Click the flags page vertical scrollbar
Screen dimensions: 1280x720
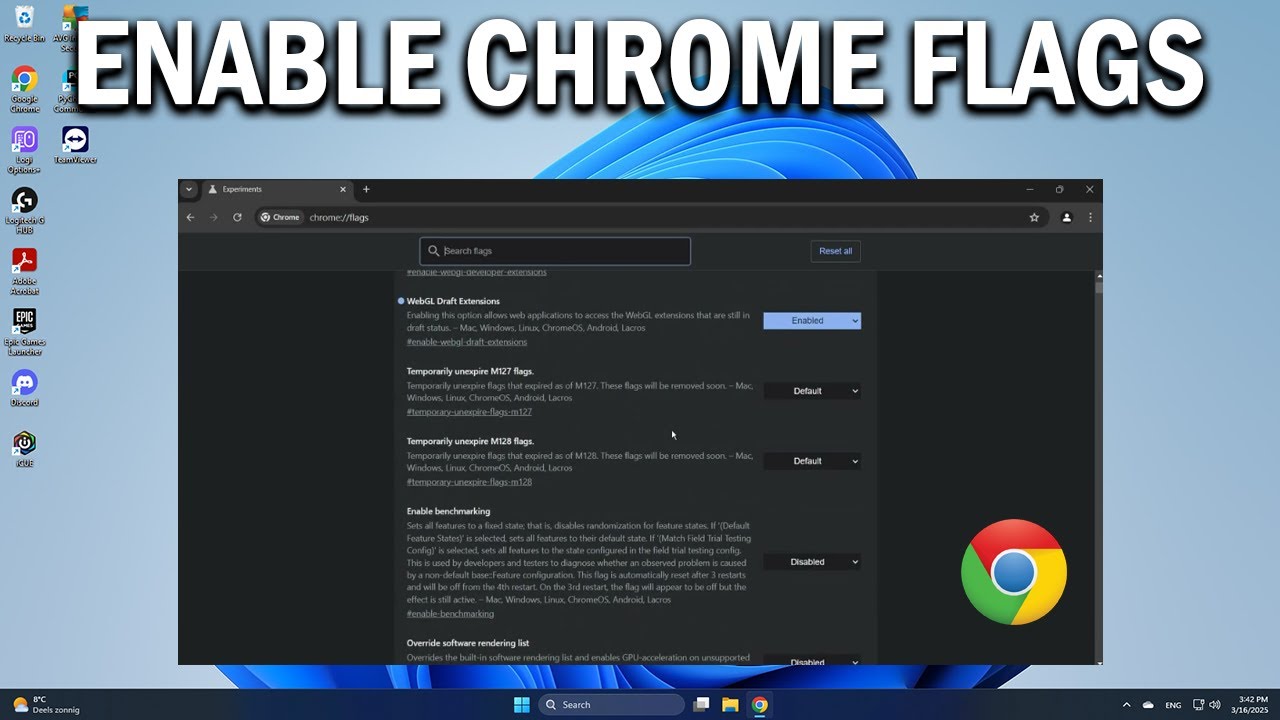pos(1099,287)
